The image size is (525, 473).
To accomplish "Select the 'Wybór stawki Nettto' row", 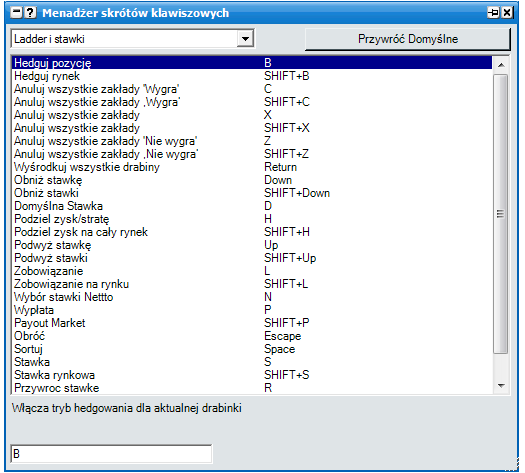I will pyautogui.click(x=252, y=297).
